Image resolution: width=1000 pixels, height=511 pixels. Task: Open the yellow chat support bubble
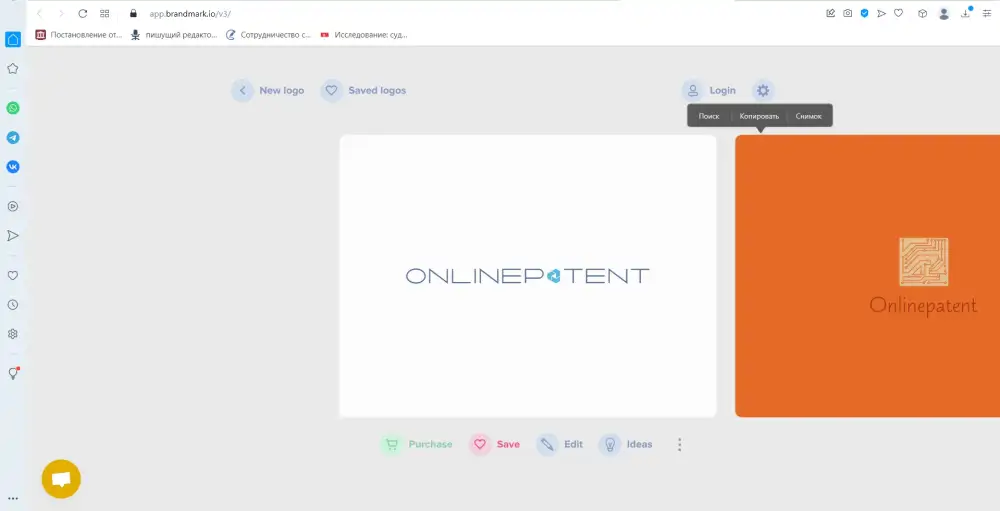[x=61, y=480]
